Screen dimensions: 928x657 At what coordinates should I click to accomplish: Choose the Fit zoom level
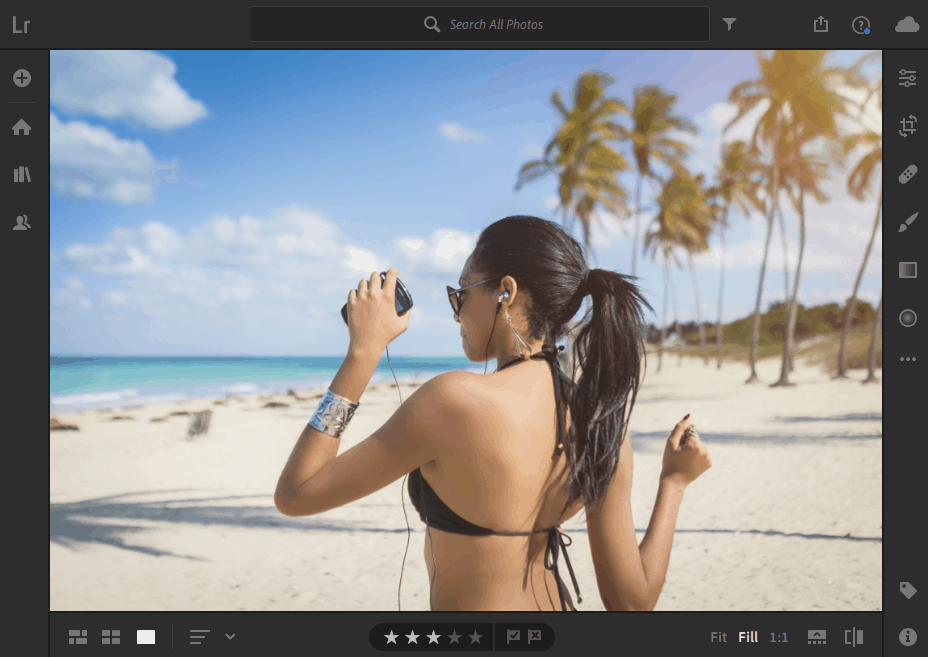[x=718, y=637]
